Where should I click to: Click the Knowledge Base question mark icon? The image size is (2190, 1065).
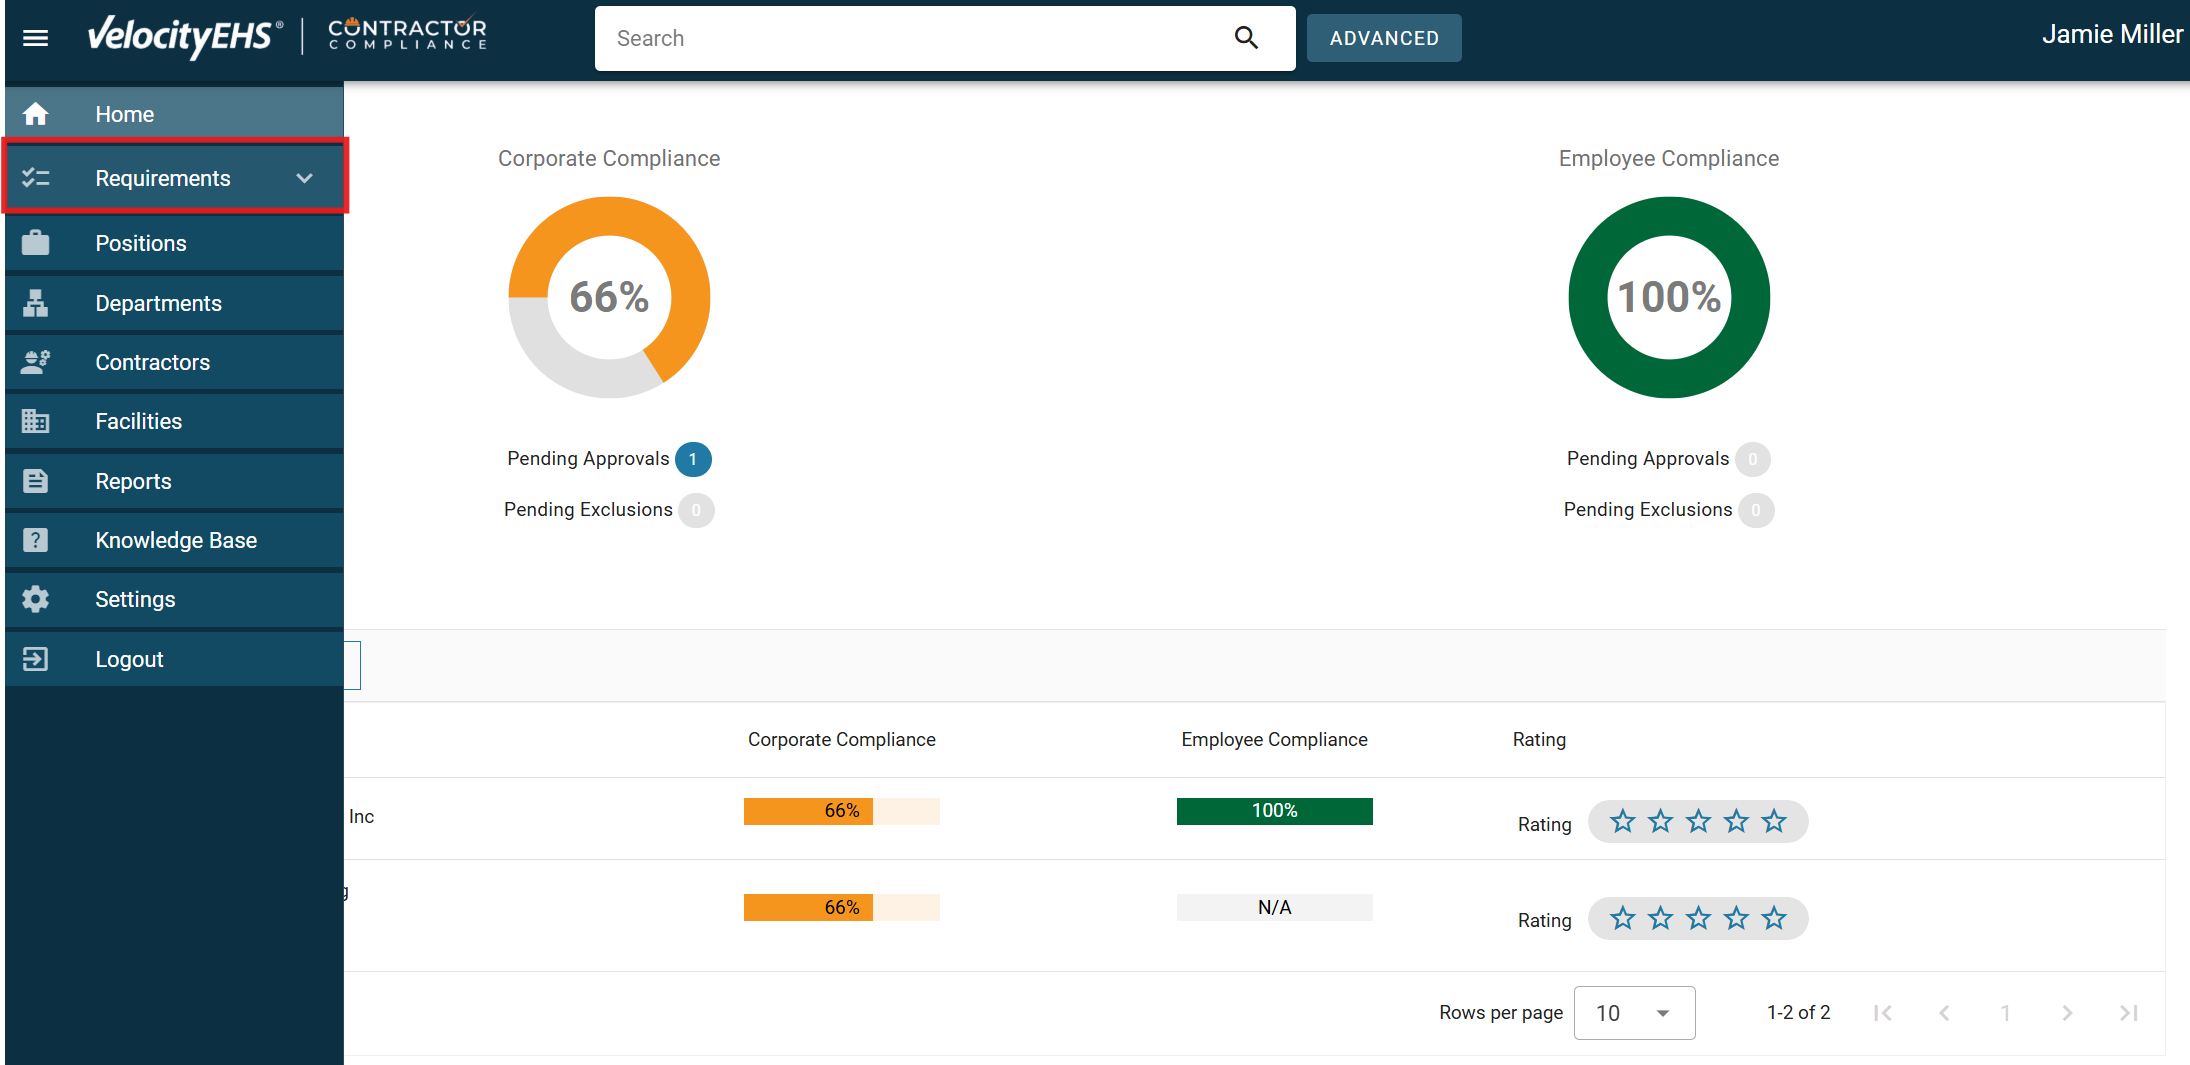[x=36, y=539]
